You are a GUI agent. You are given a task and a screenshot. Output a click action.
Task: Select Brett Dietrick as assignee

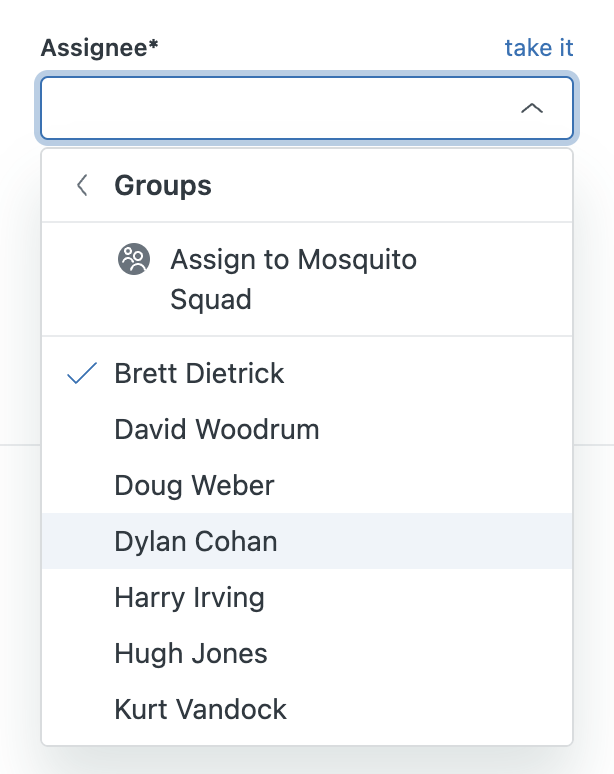(200, 374)
